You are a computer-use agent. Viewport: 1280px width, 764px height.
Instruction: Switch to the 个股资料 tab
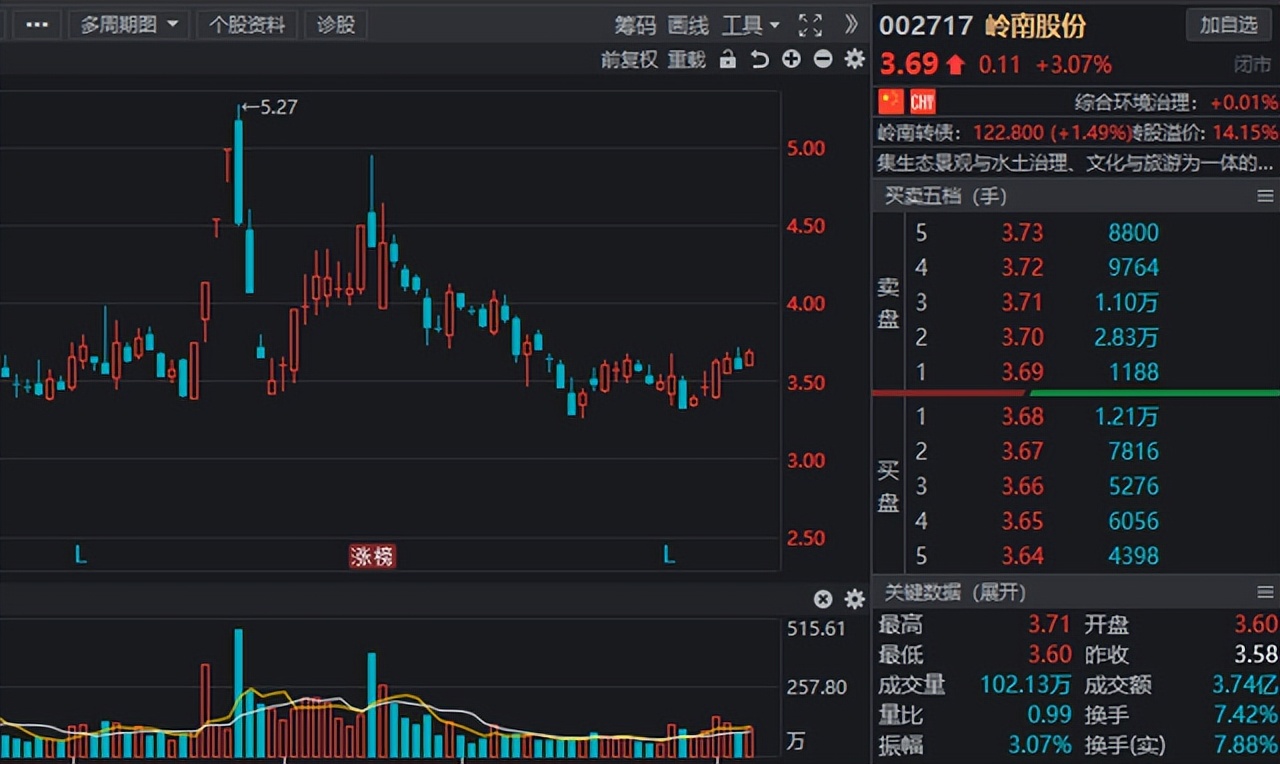[x=246, y=25]
